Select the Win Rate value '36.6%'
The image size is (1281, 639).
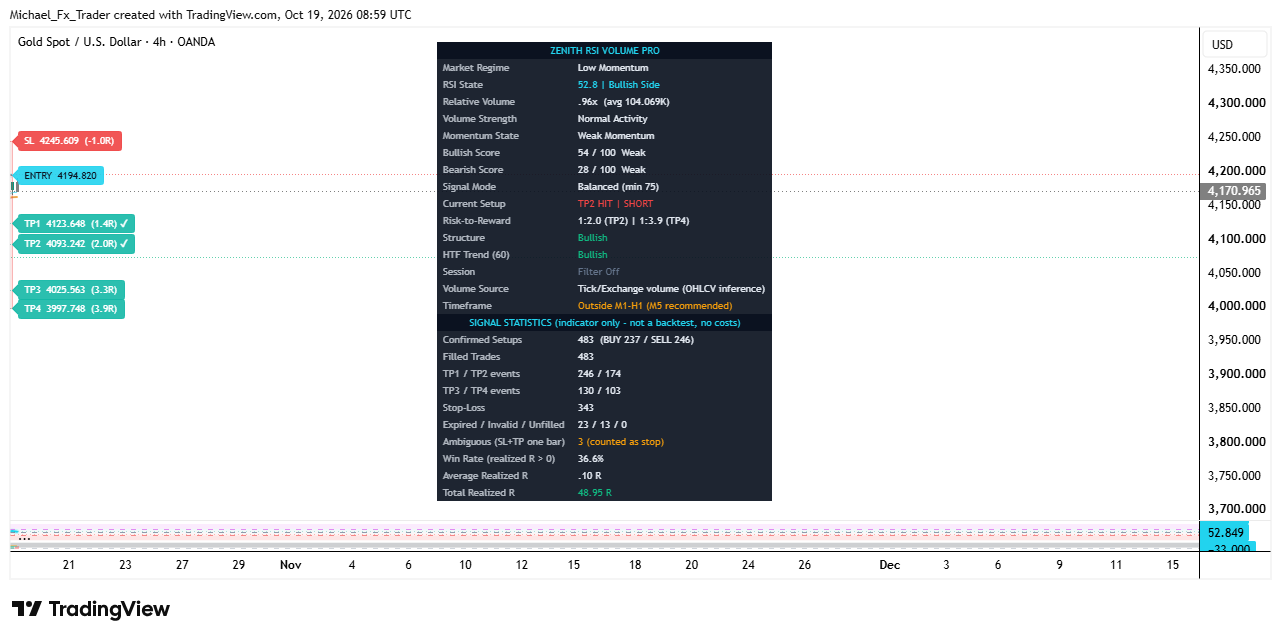tap(591, 459)
